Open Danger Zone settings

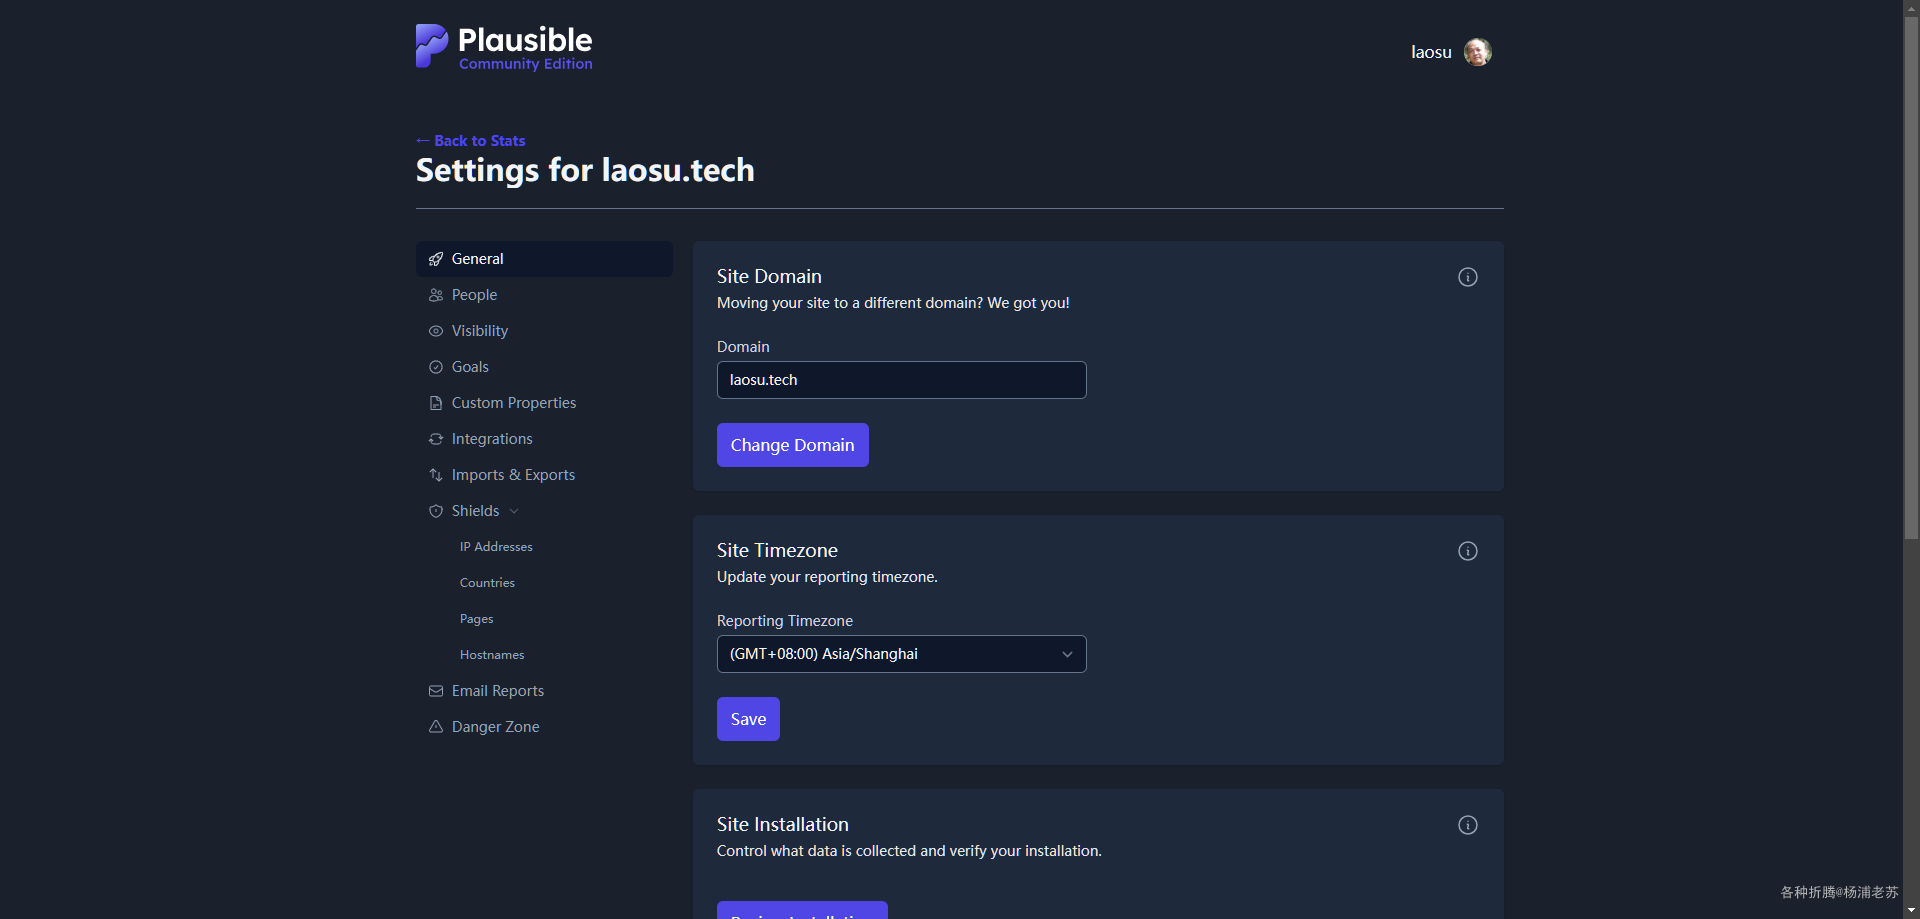click(x=544, y=727)
